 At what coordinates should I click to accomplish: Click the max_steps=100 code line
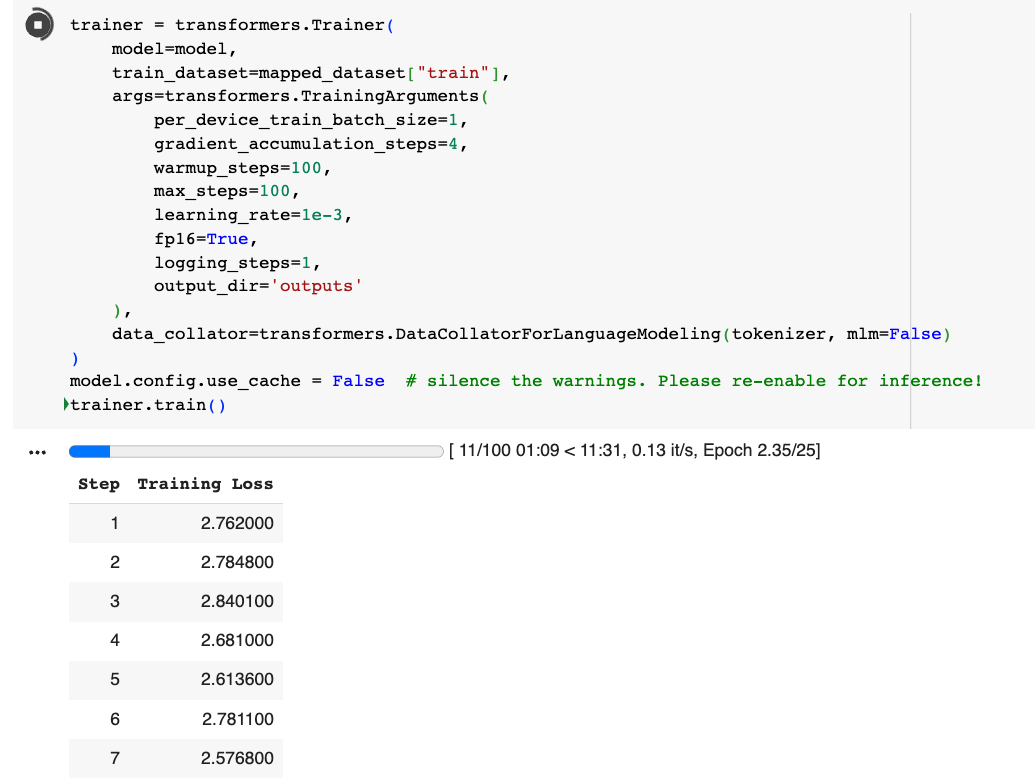[x=226, y=191]
